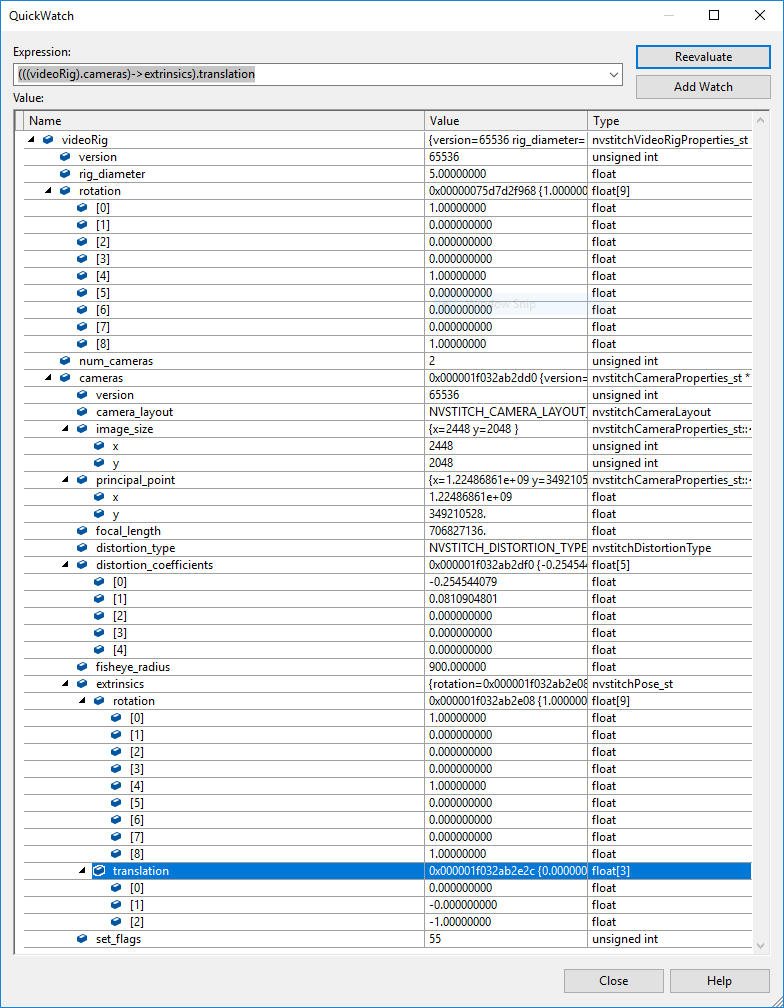This screenshot has width=784, height=1008.
Task: Select the camera_layout row
Action: coord(388,412)
